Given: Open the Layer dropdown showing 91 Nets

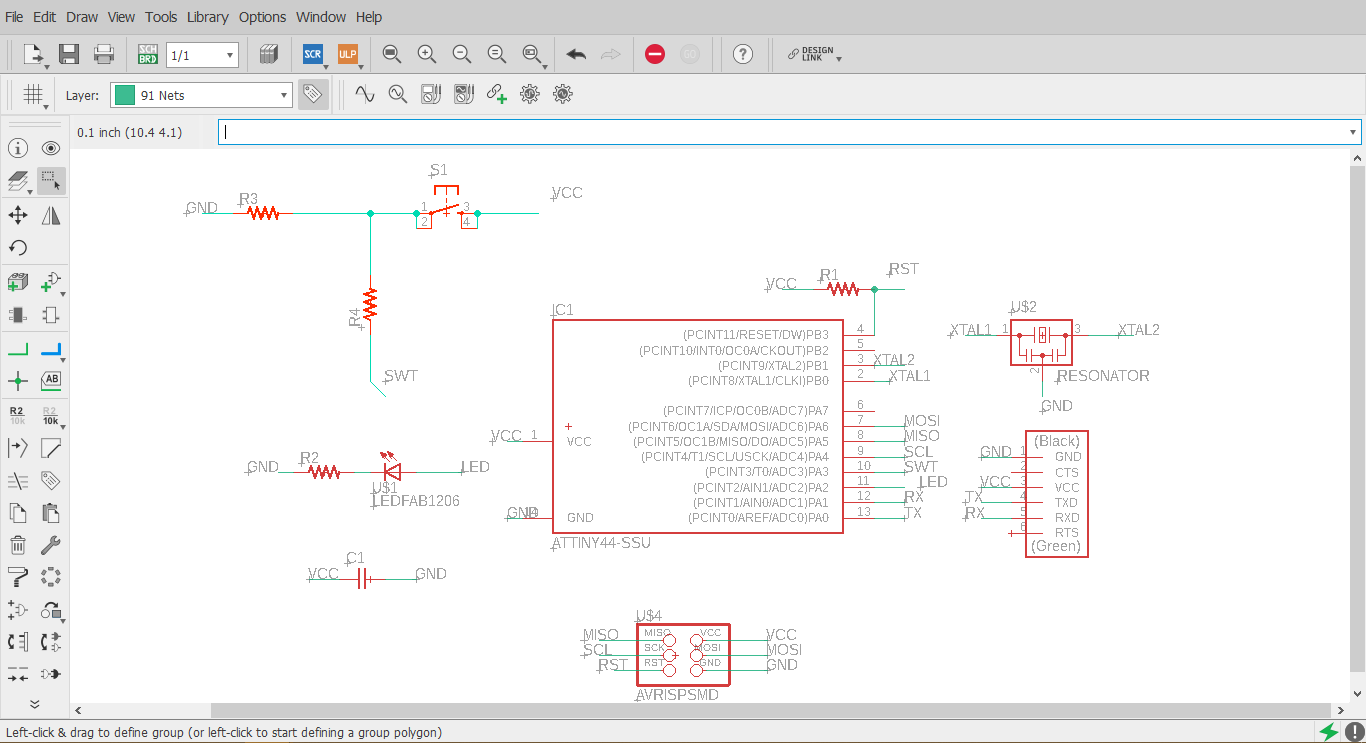Looking at the screenshot, I should pos(201,95).
